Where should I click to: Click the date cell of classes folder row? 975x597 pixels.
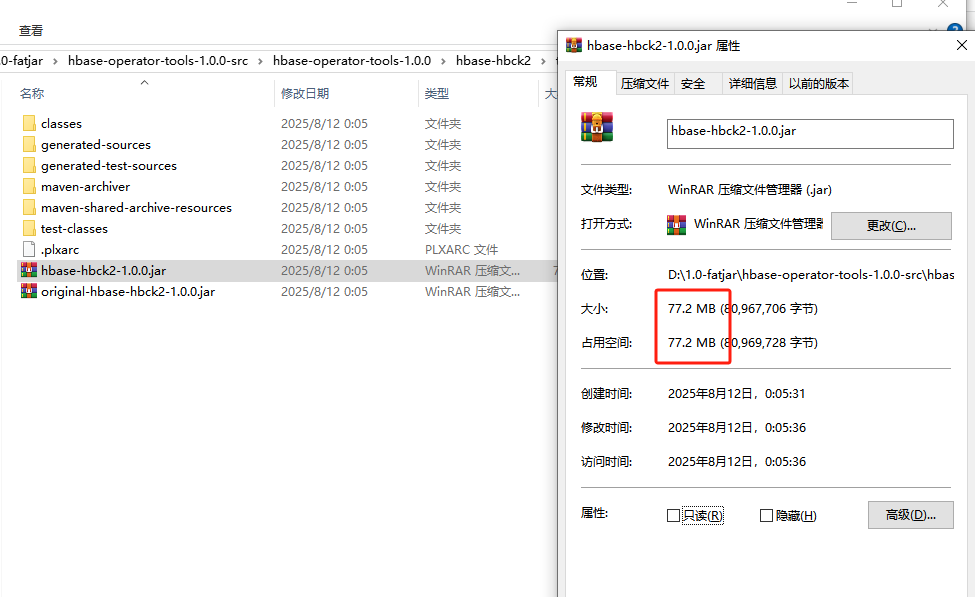coord(324,124)
